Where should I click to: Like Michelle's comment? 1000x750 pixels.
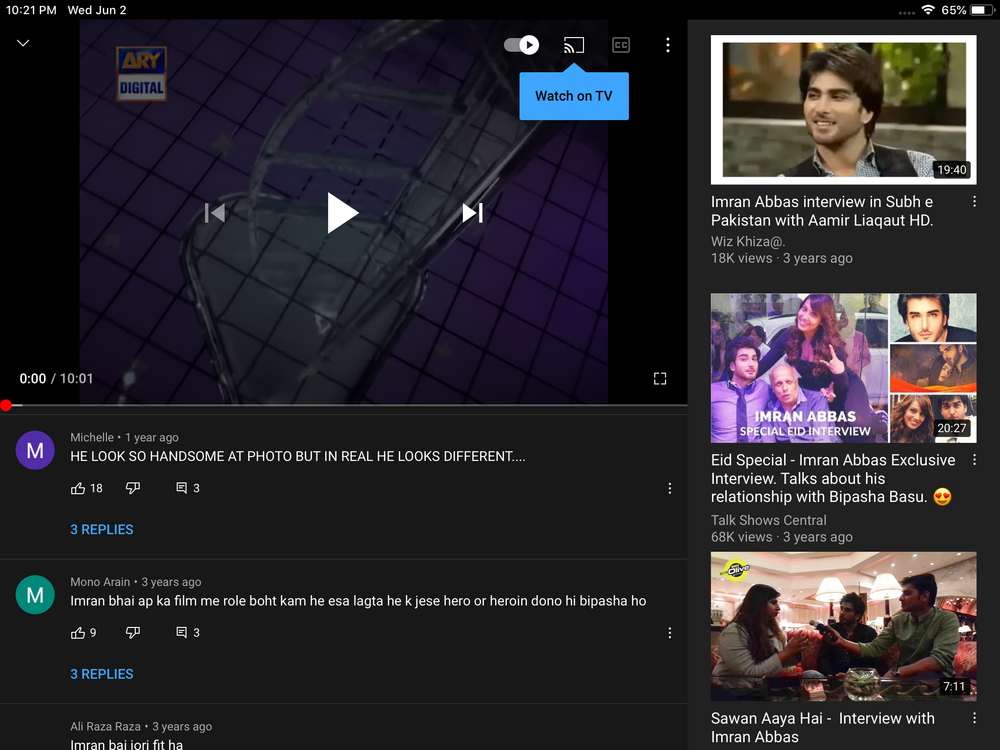78,489
